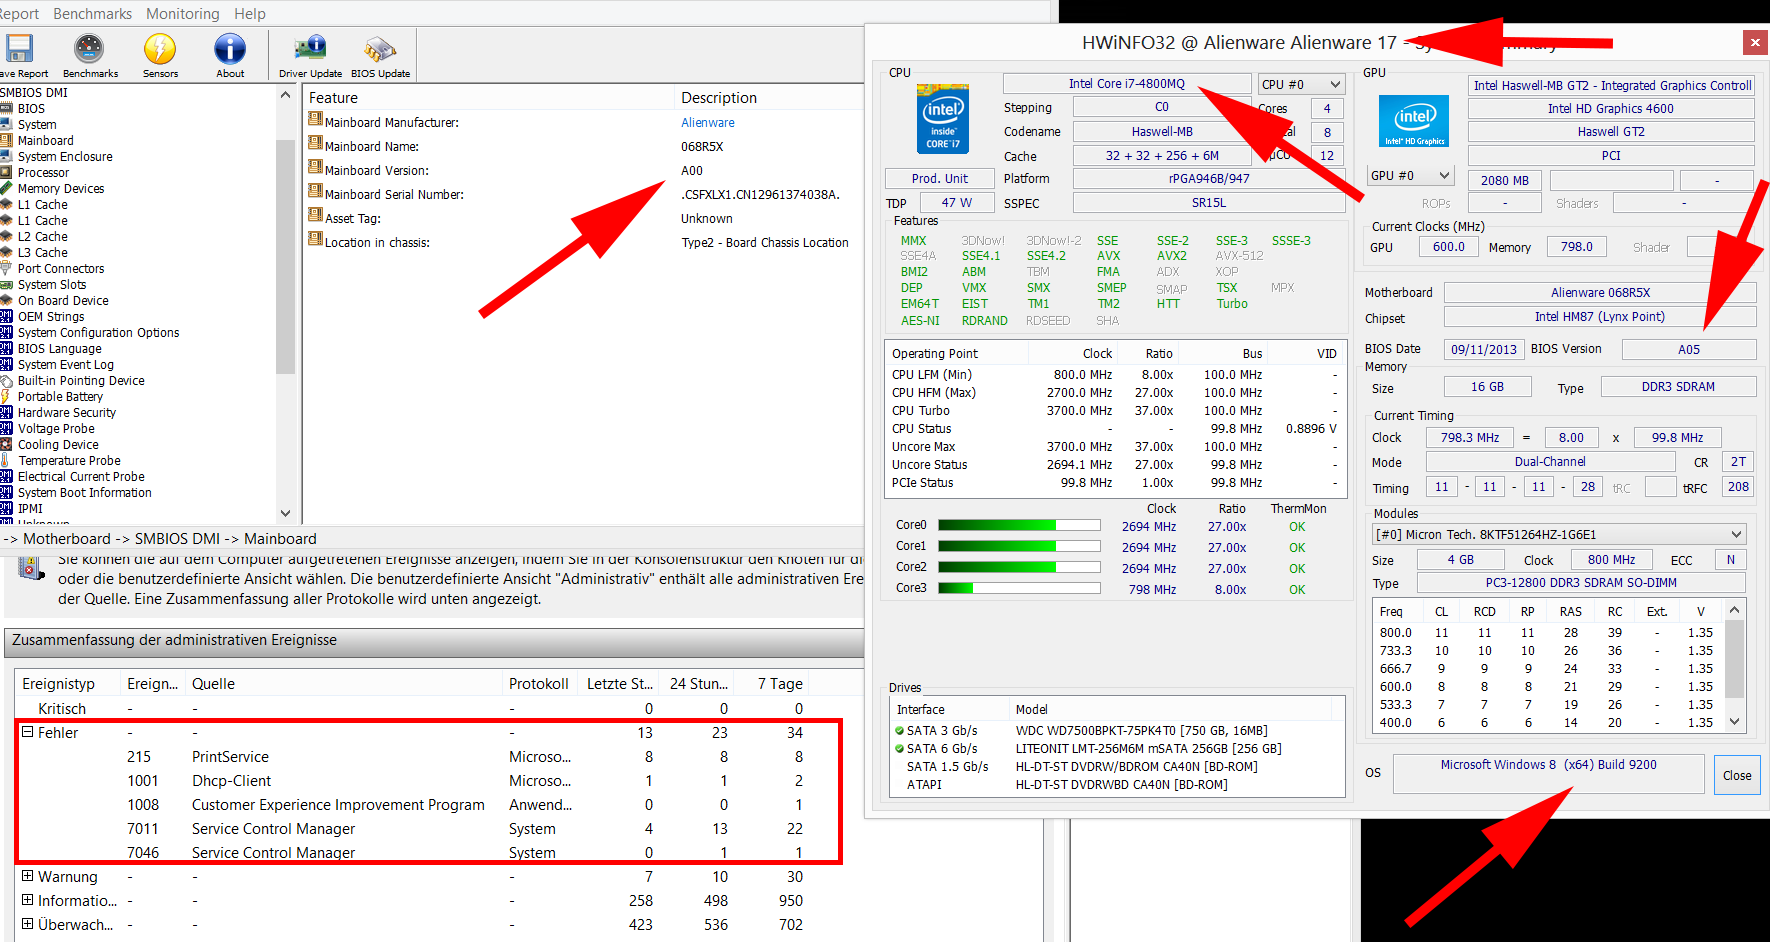Open the memory module Micron dropdown

1559,534
